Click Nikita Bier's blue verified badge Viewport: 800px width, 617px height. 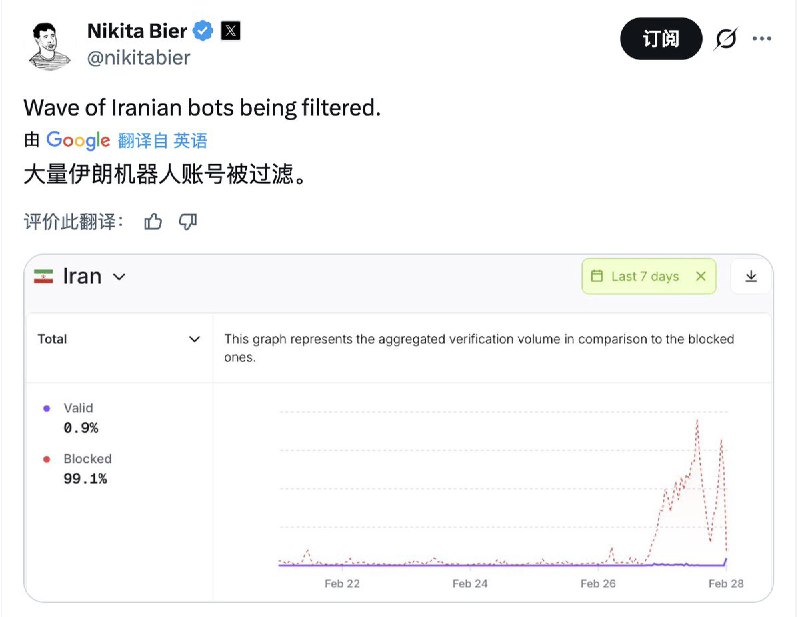[x=203, y=30]
